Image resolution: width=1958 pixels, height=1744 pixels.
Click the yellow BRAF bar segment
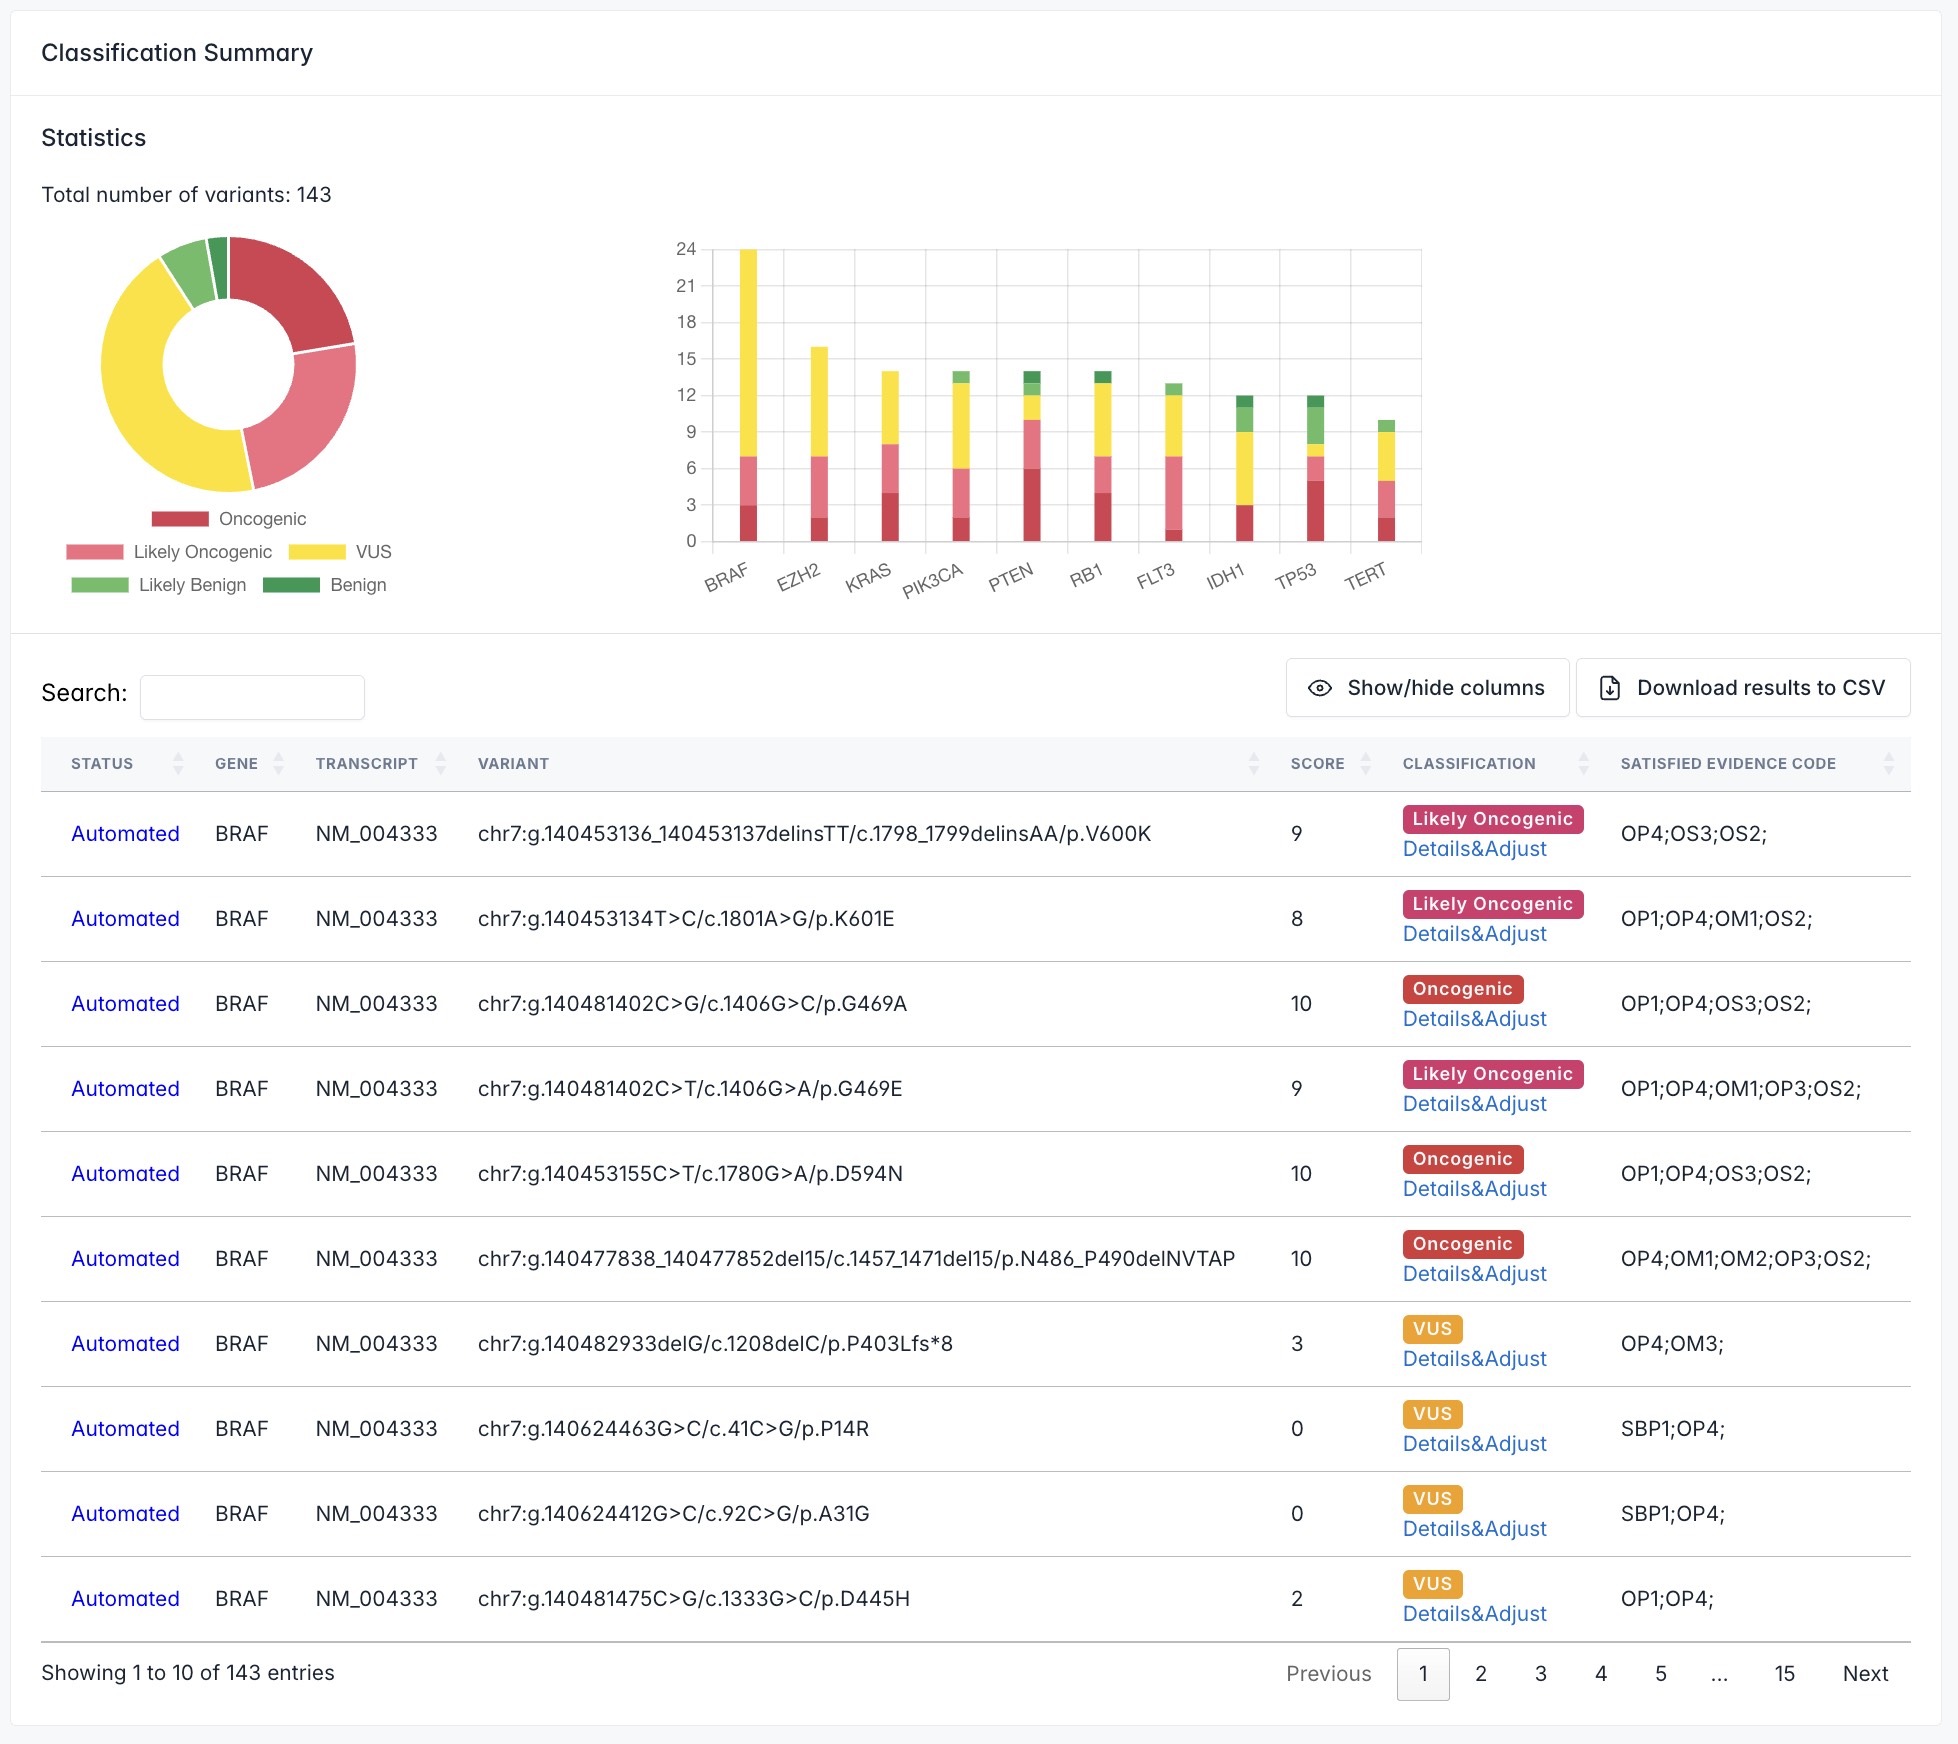pyautogui.click(x=748, y=350)
